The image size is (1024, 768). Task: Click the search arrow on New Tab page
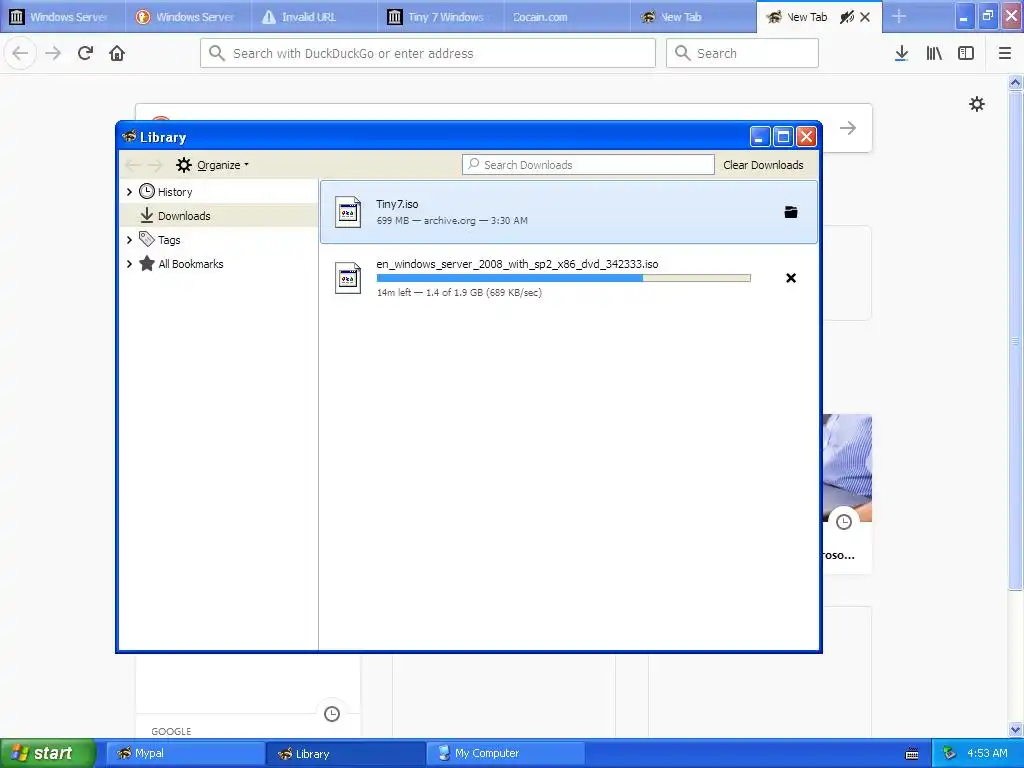click(848, 128)
